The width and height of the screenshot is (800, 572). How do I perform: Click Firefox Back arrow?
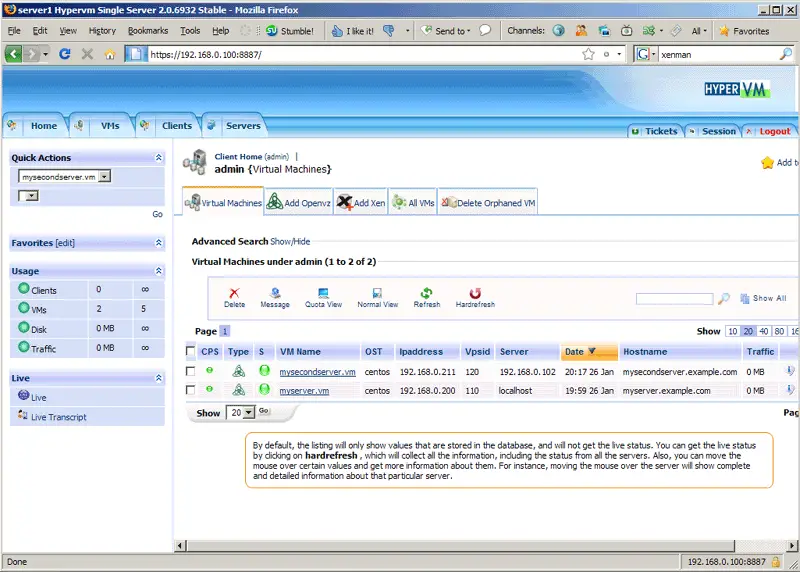point(13,54)
